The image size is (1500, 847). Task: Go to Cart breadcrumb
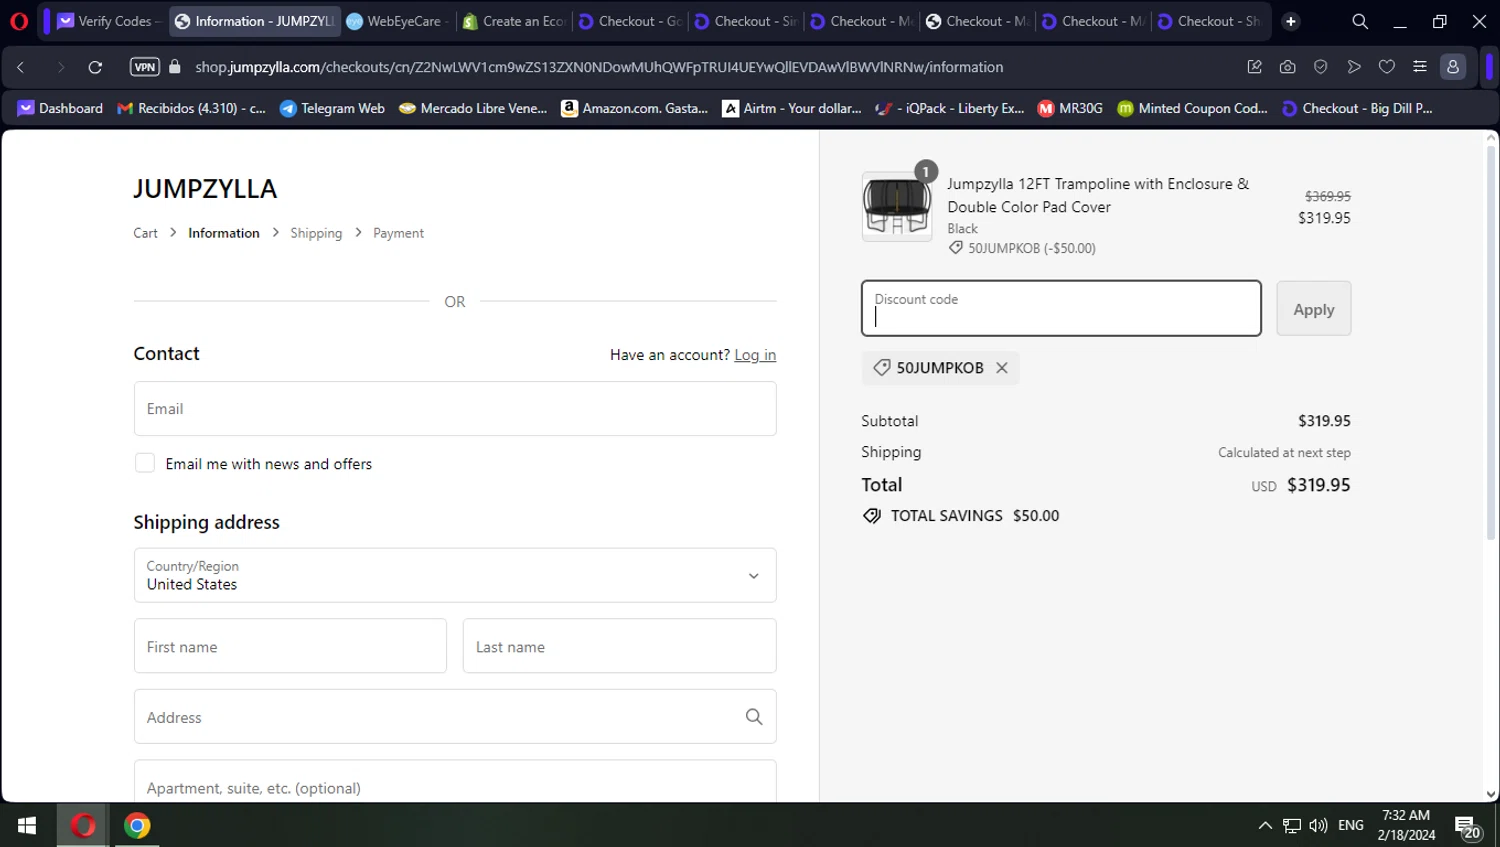click(145, 233)
